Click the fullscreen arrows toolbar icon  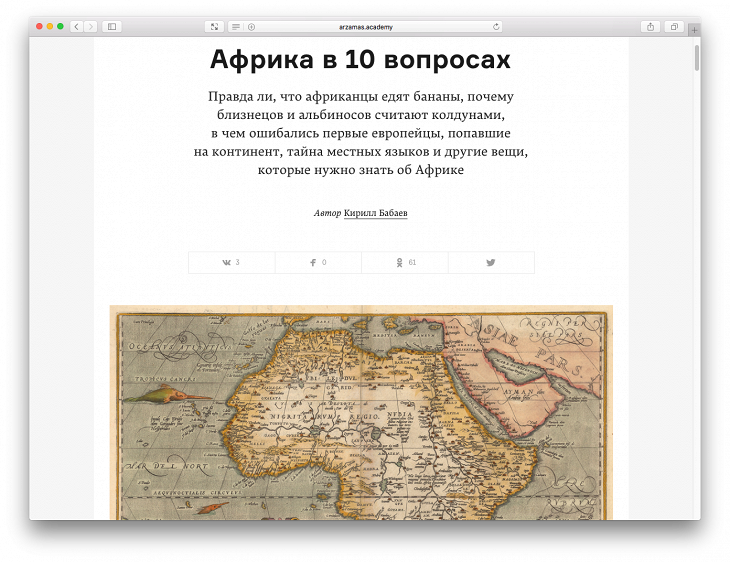coord(214,27)
